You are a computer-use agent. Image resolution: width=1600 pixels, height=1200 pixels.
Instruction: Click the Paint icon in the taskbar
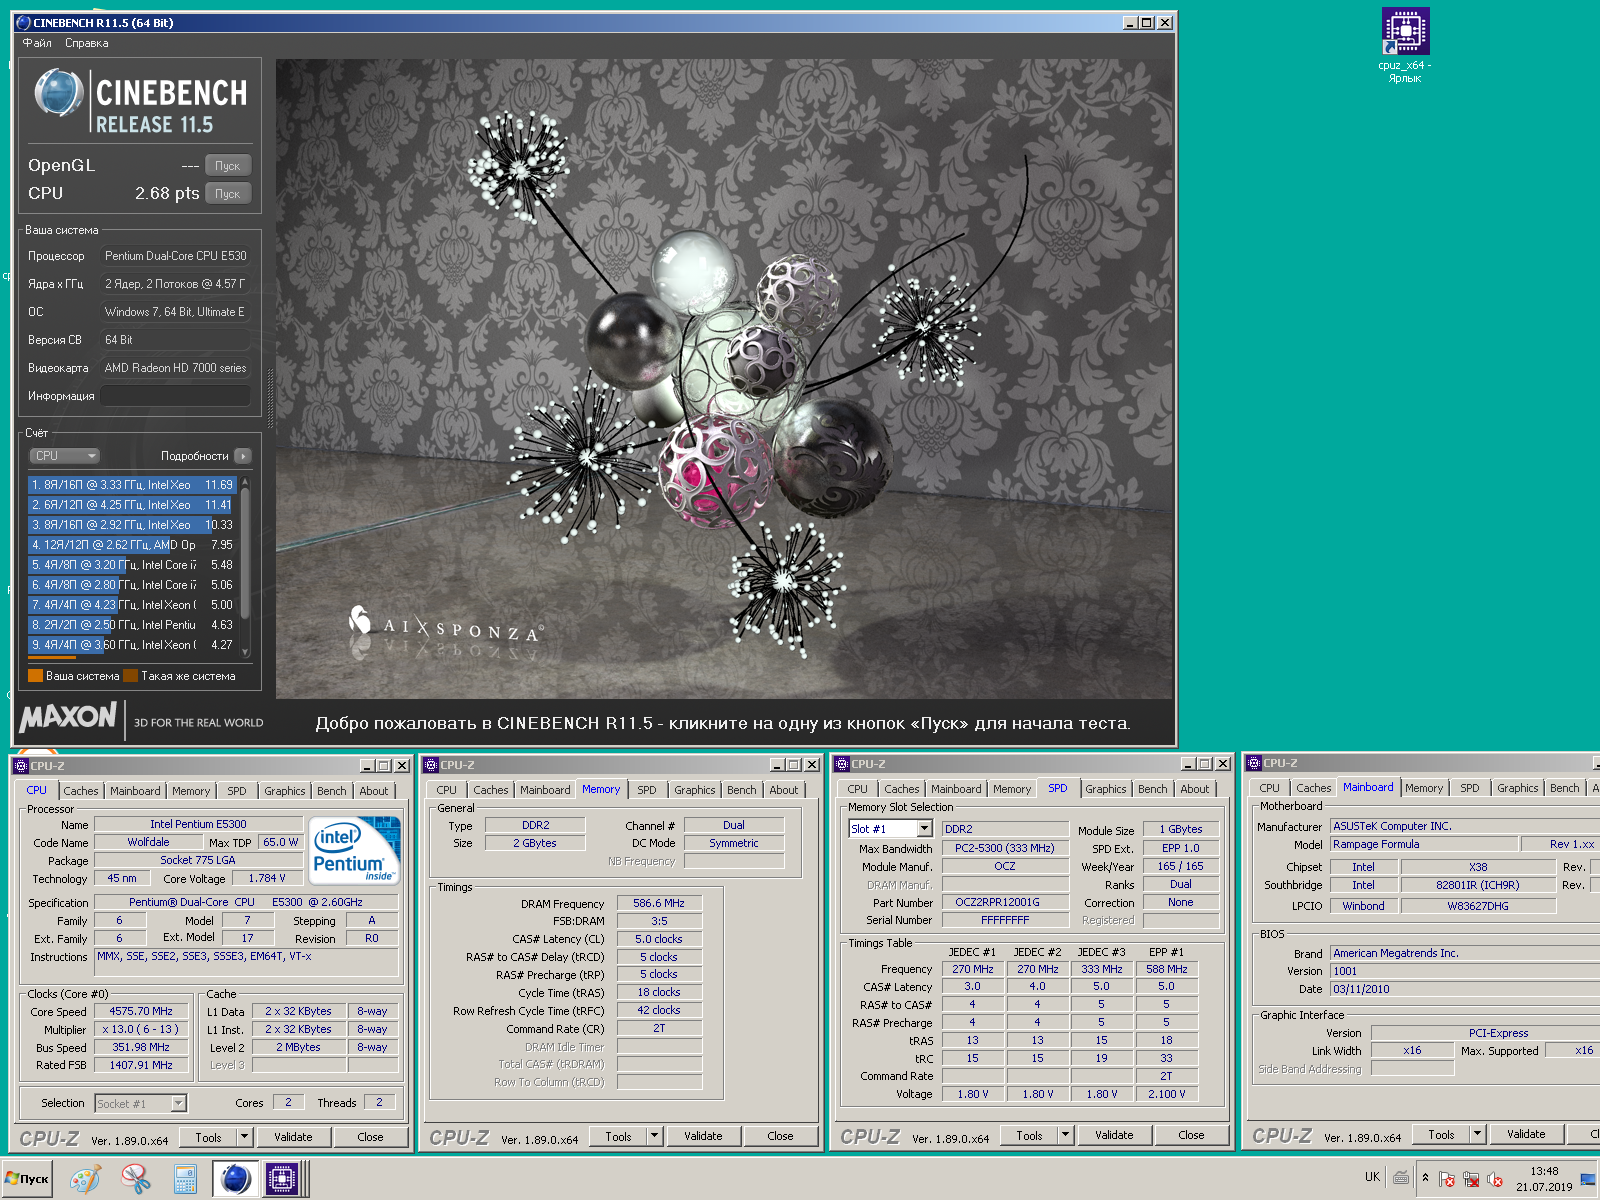tap(85, 1179)
